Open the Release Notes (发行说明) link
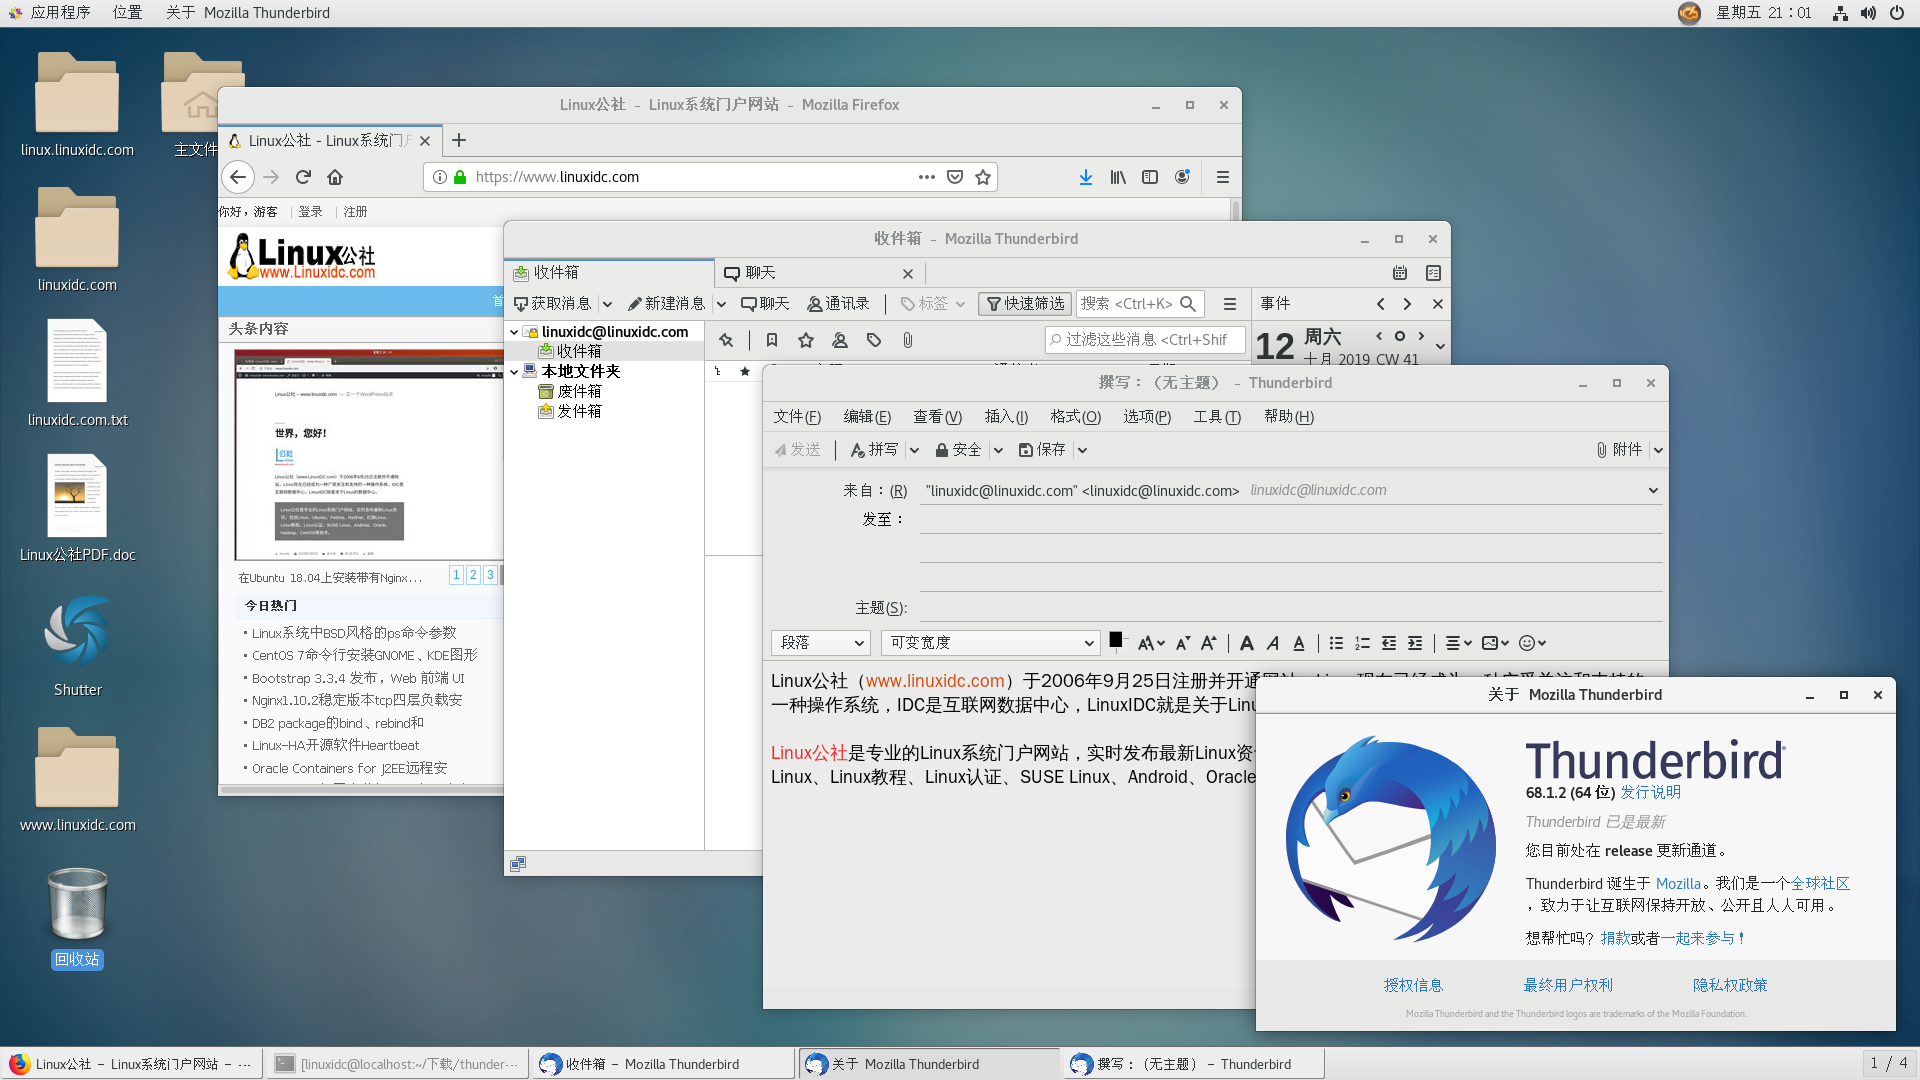 point(1650,792)
